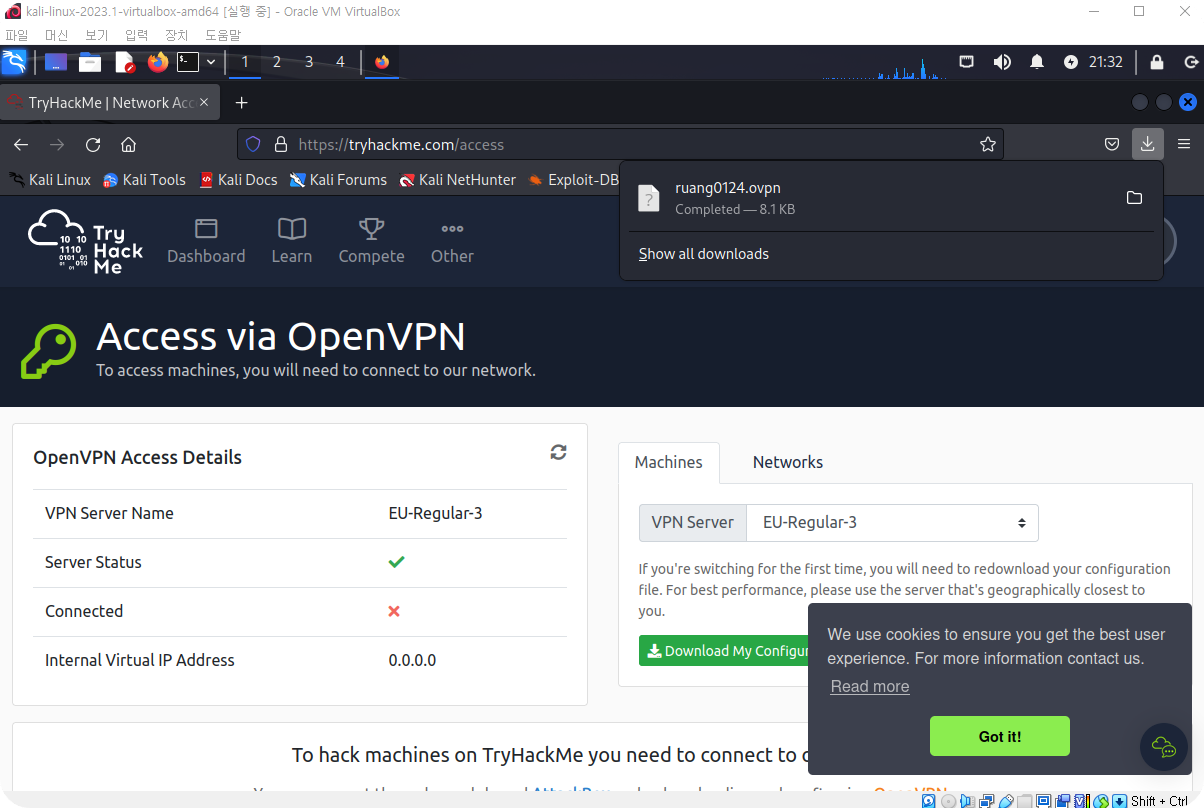Click the TryHackMe cloud logo
1204x808 pixels.
pos(86,241)
